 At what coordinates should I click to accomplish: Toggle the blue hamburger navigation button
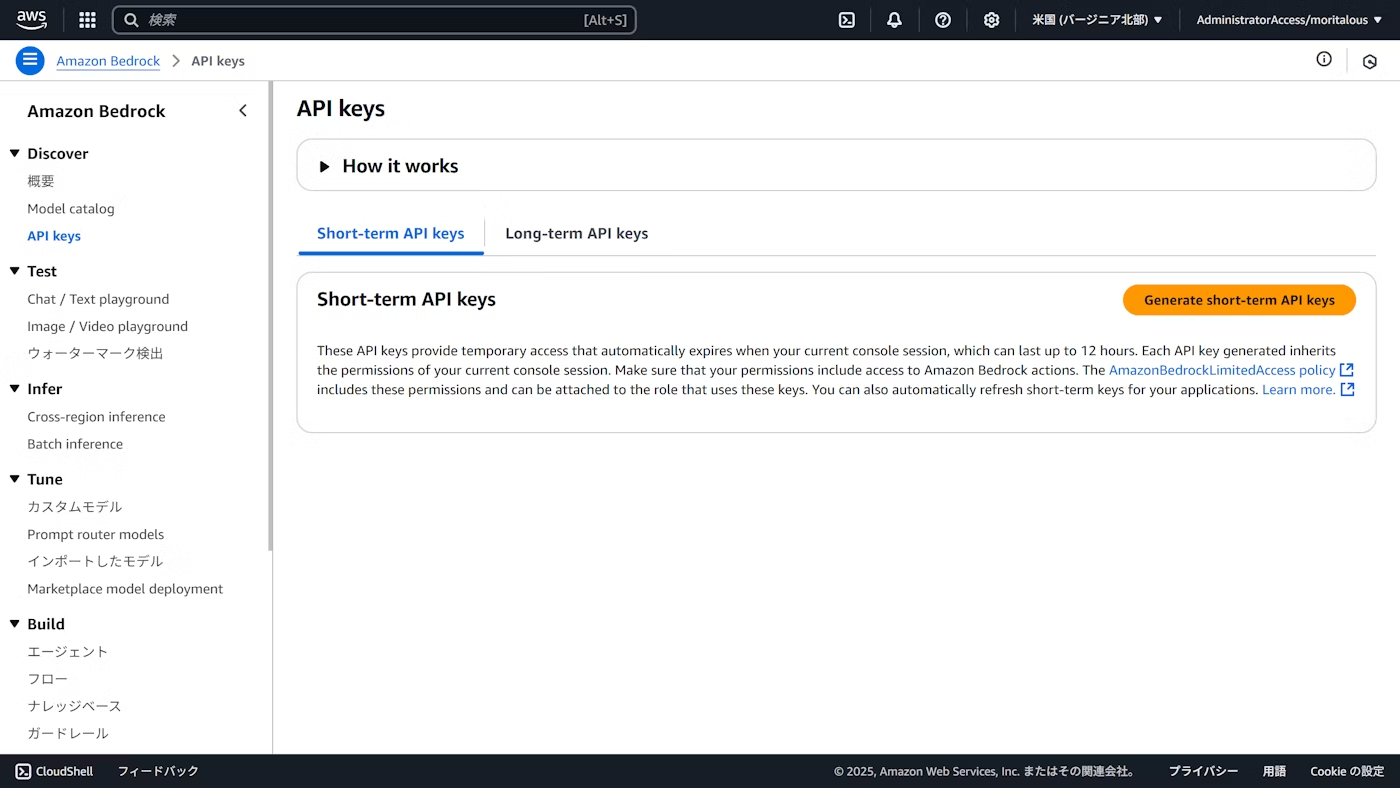point(30,61)
